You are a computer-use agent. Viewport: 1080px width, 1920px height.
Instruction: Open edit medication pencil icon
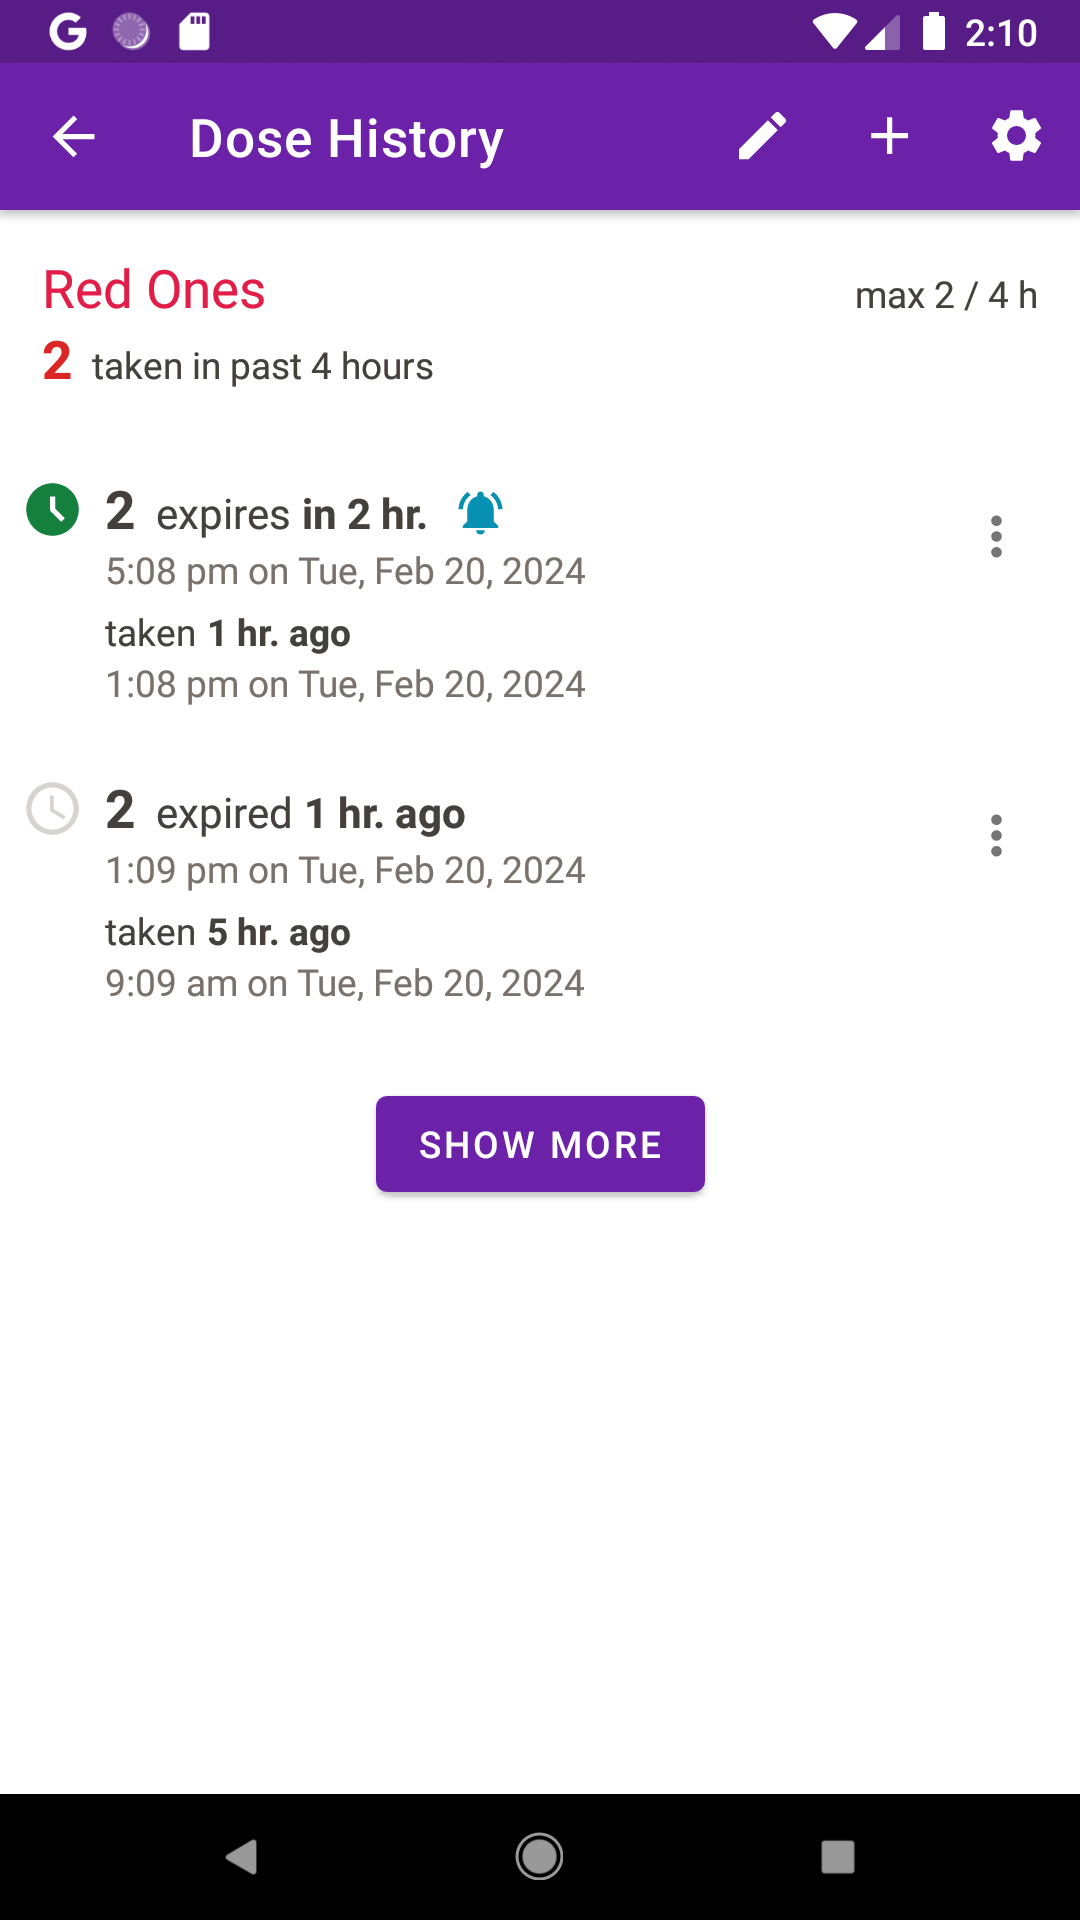tap(762, 137)
